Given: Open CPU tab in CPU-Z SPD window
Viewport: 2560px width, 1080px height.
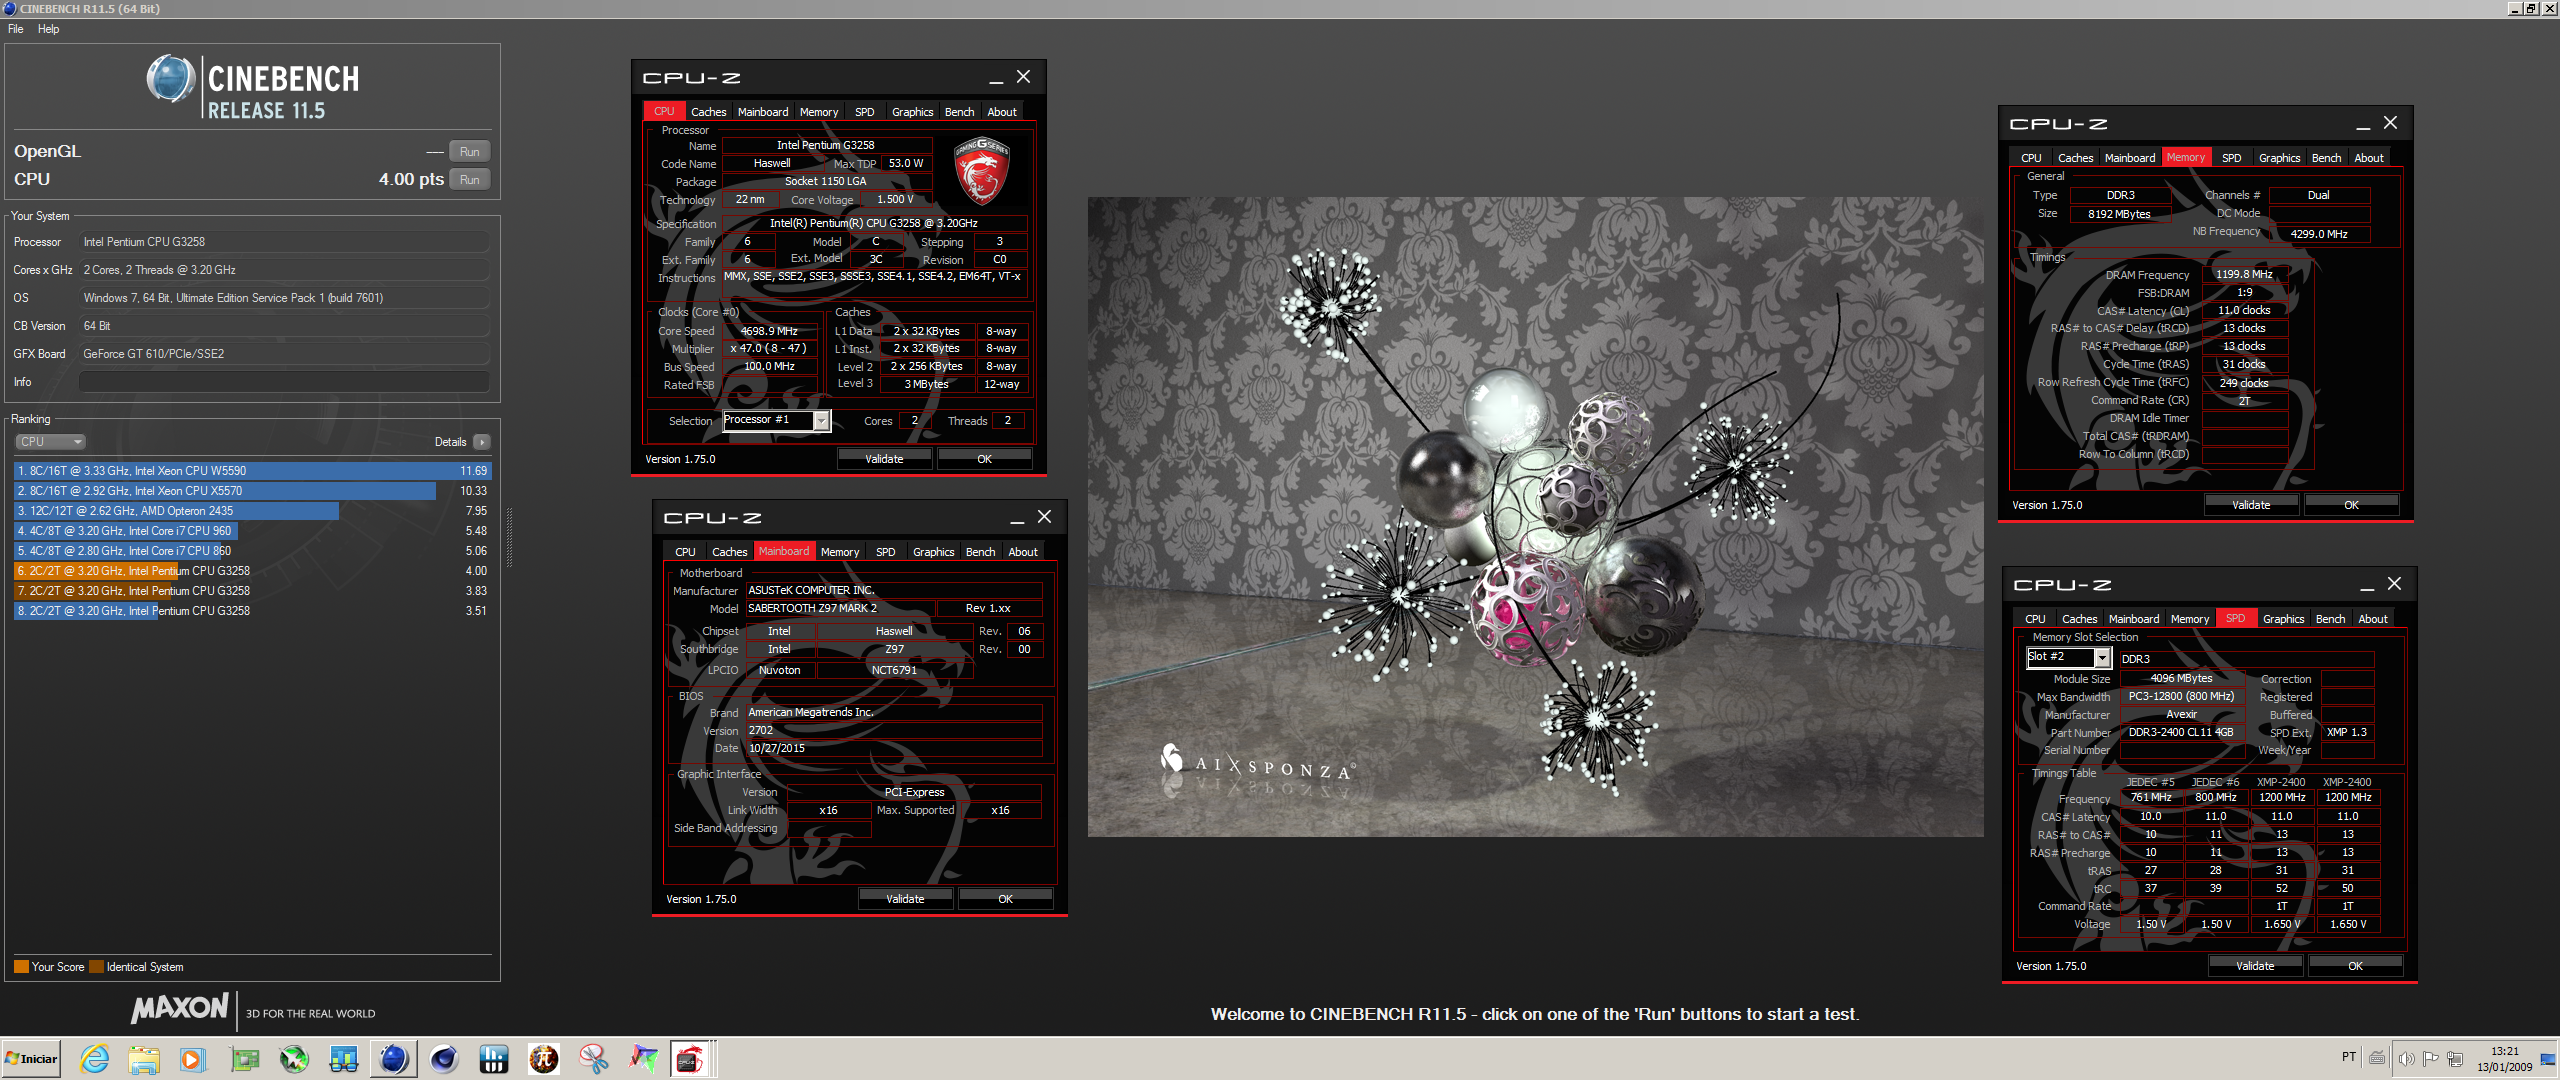Looking at the screenshot, I should [x=2034, y=619].
